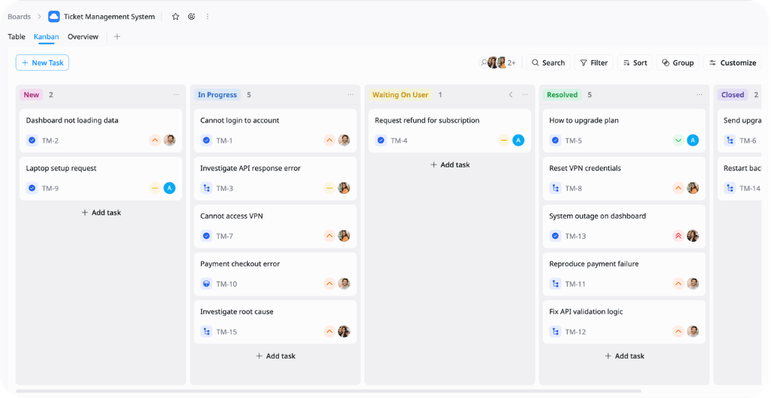Open Investigate API response error card
This screenshot has height=398, width=771.
(x=275, y=178)
